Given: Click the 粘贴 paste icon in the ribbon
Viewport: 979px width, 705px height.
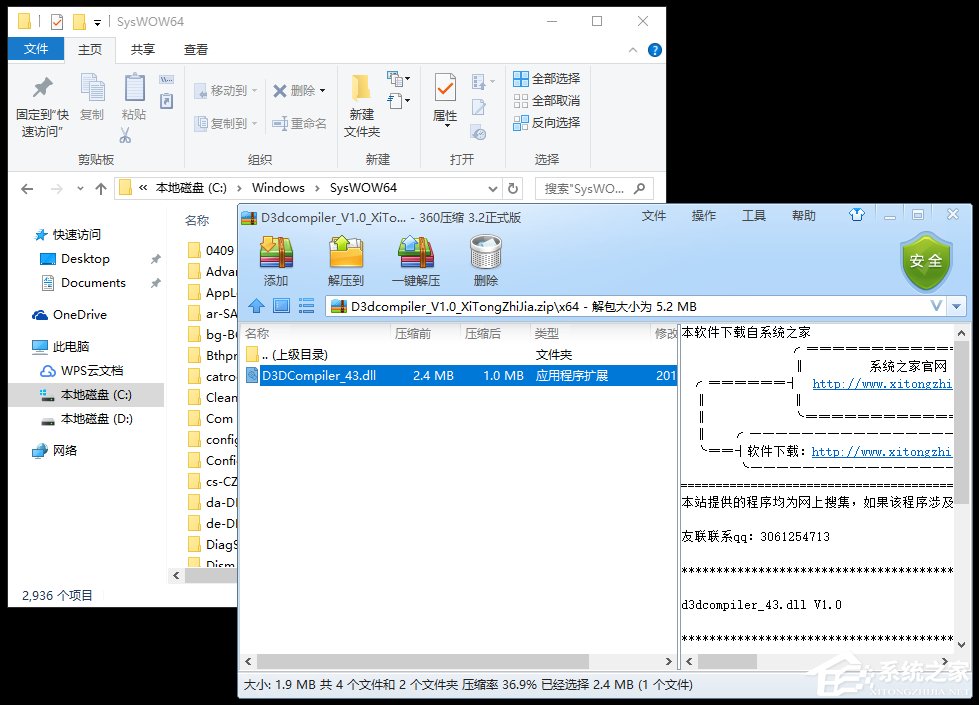Looking at the screenshot, I should (135, 97).
